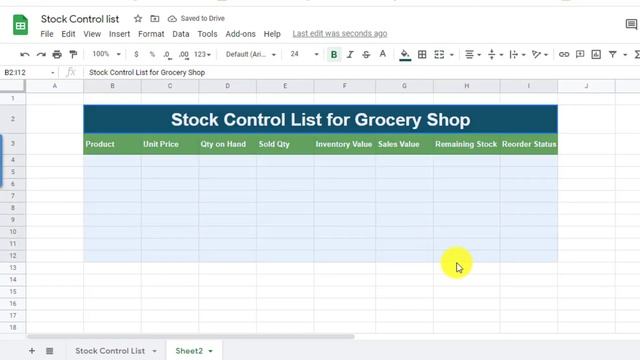
Task: Star the document
Action: 138,18
